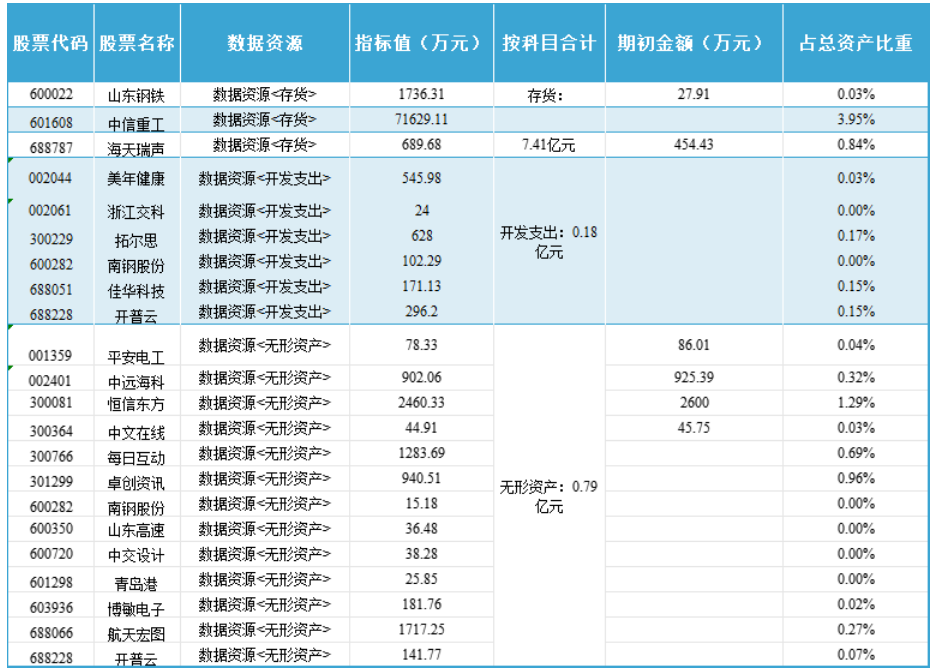The height and width of the screenshot is (671, 939).
Task: Select the 2460.33 indicator value cell
Action: pos(421,403)
